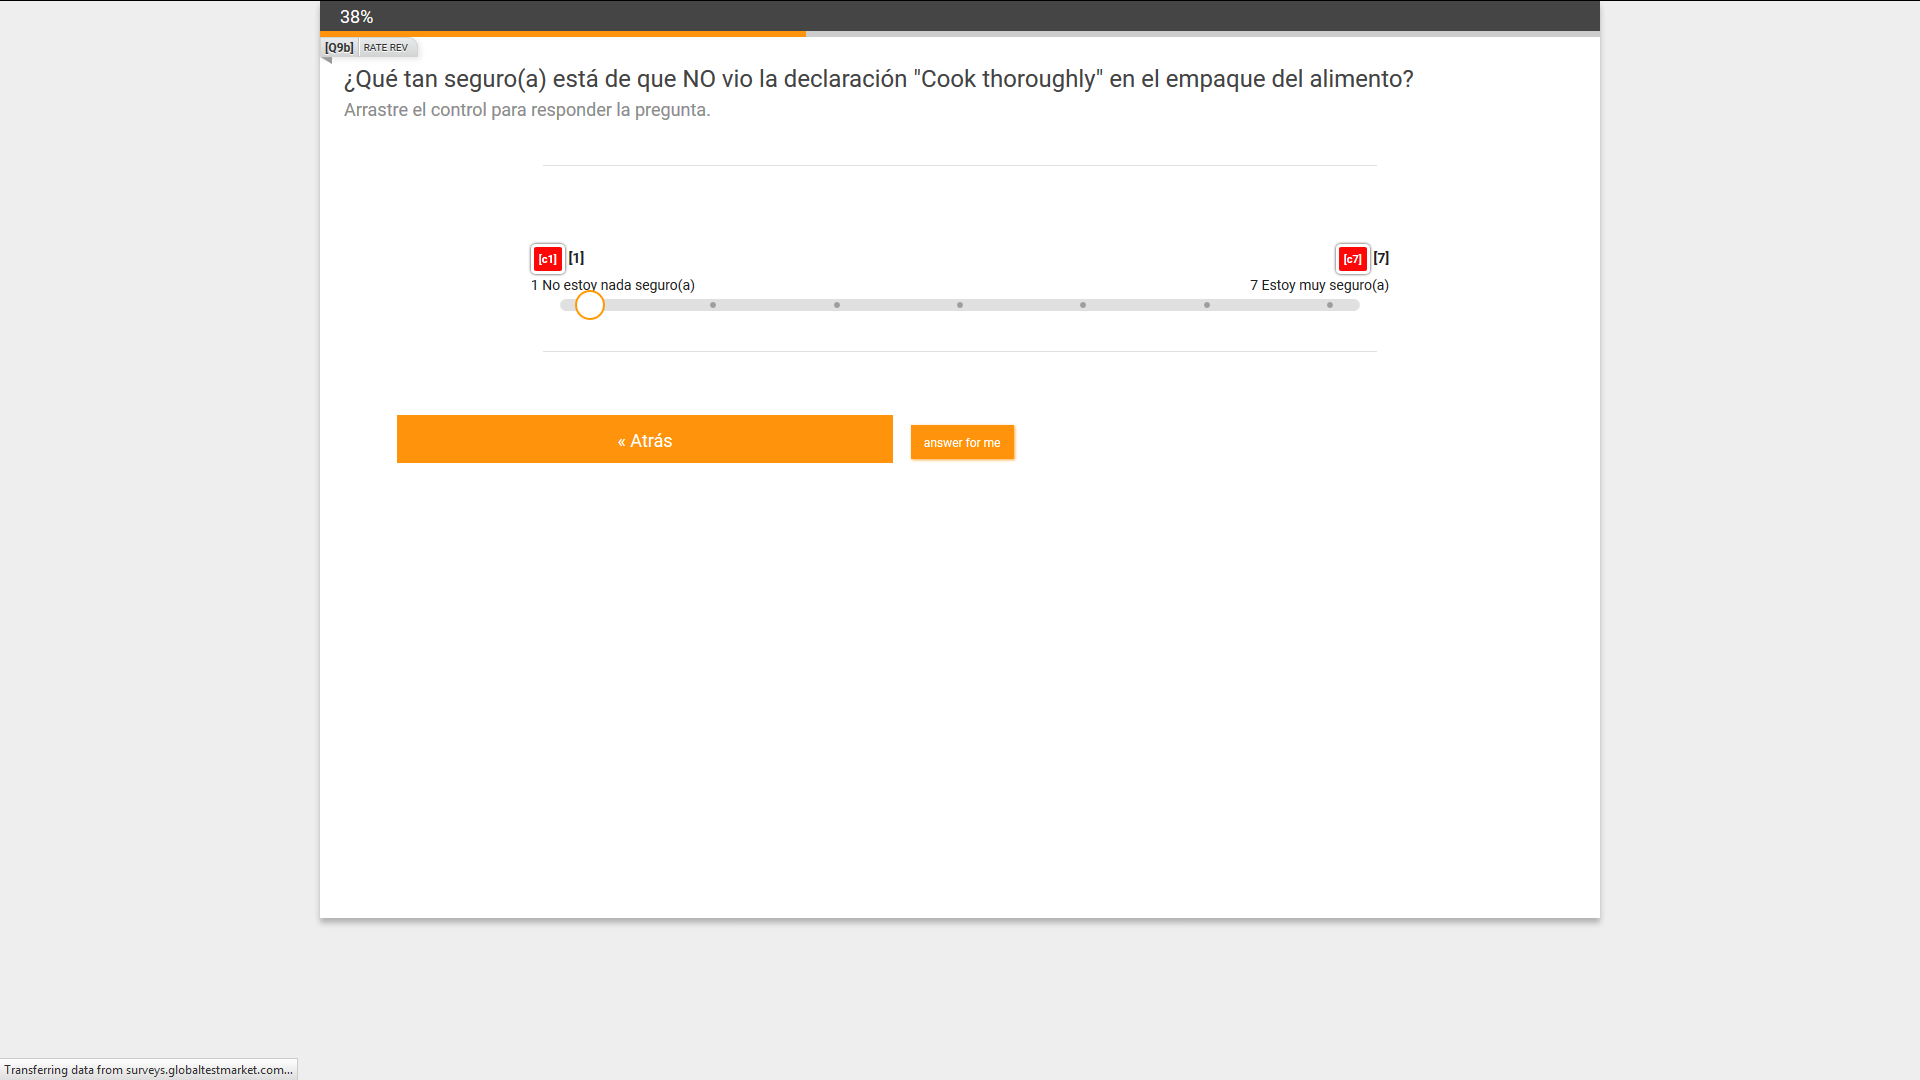1920x1080 pixels.
Task: Click the bracketed [1] label
Action: click(576, 258)
